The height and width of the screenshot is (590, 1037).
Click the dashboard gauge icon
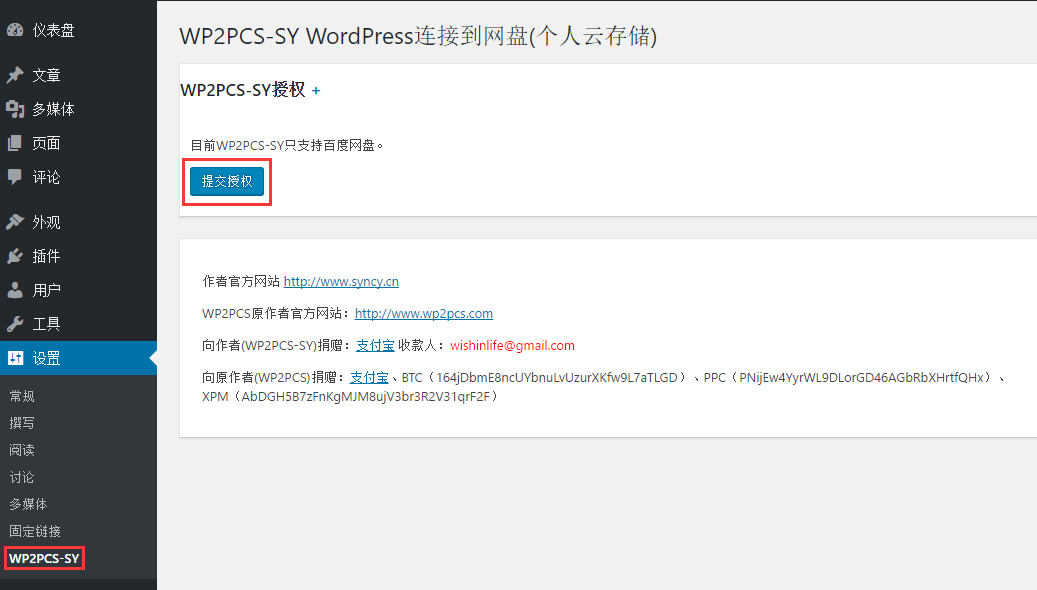click(x=15, y=30)
